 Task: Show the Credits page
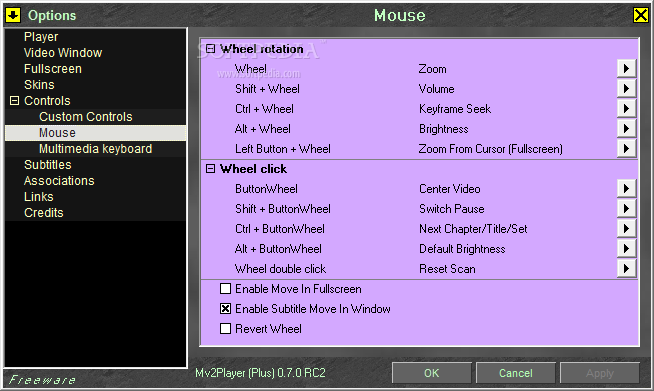click(44, 212)
